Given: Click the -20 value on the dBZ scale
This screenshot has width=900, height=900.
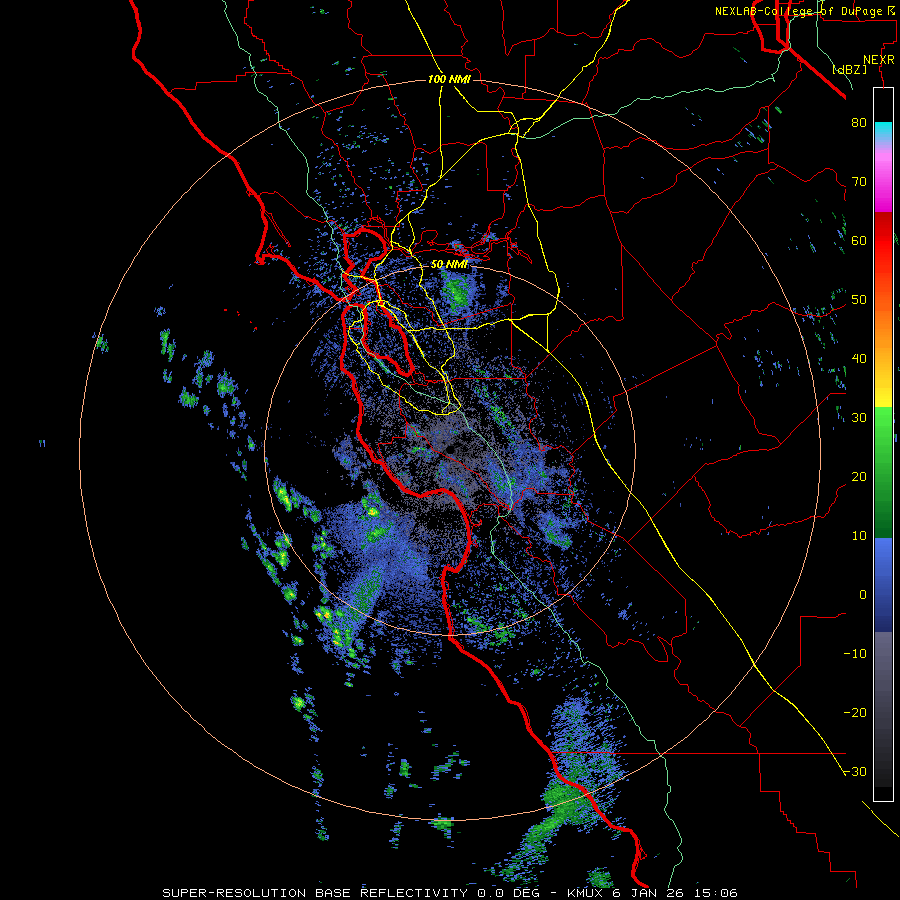Looking at the screenshot, I should pyautogui.click(x=855, y=713).
